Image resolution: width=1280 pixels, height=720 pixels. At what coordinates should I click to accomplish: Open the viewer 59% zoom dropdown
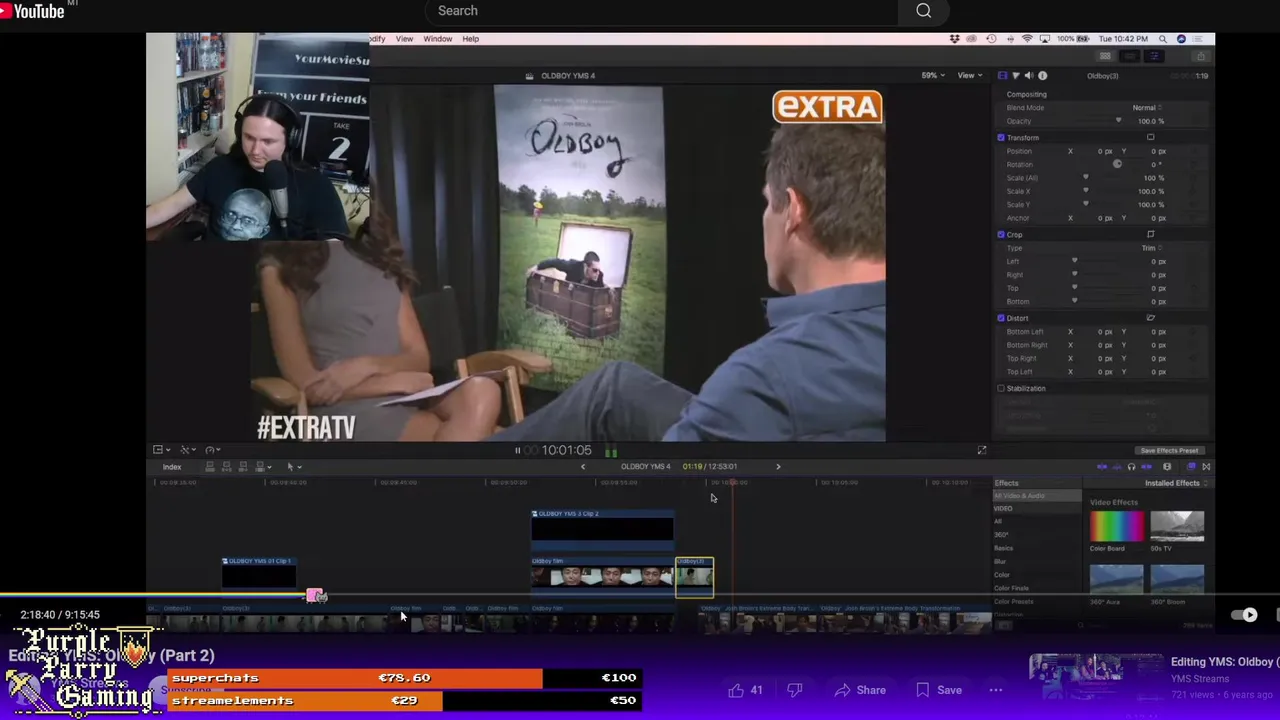point(932,76)
